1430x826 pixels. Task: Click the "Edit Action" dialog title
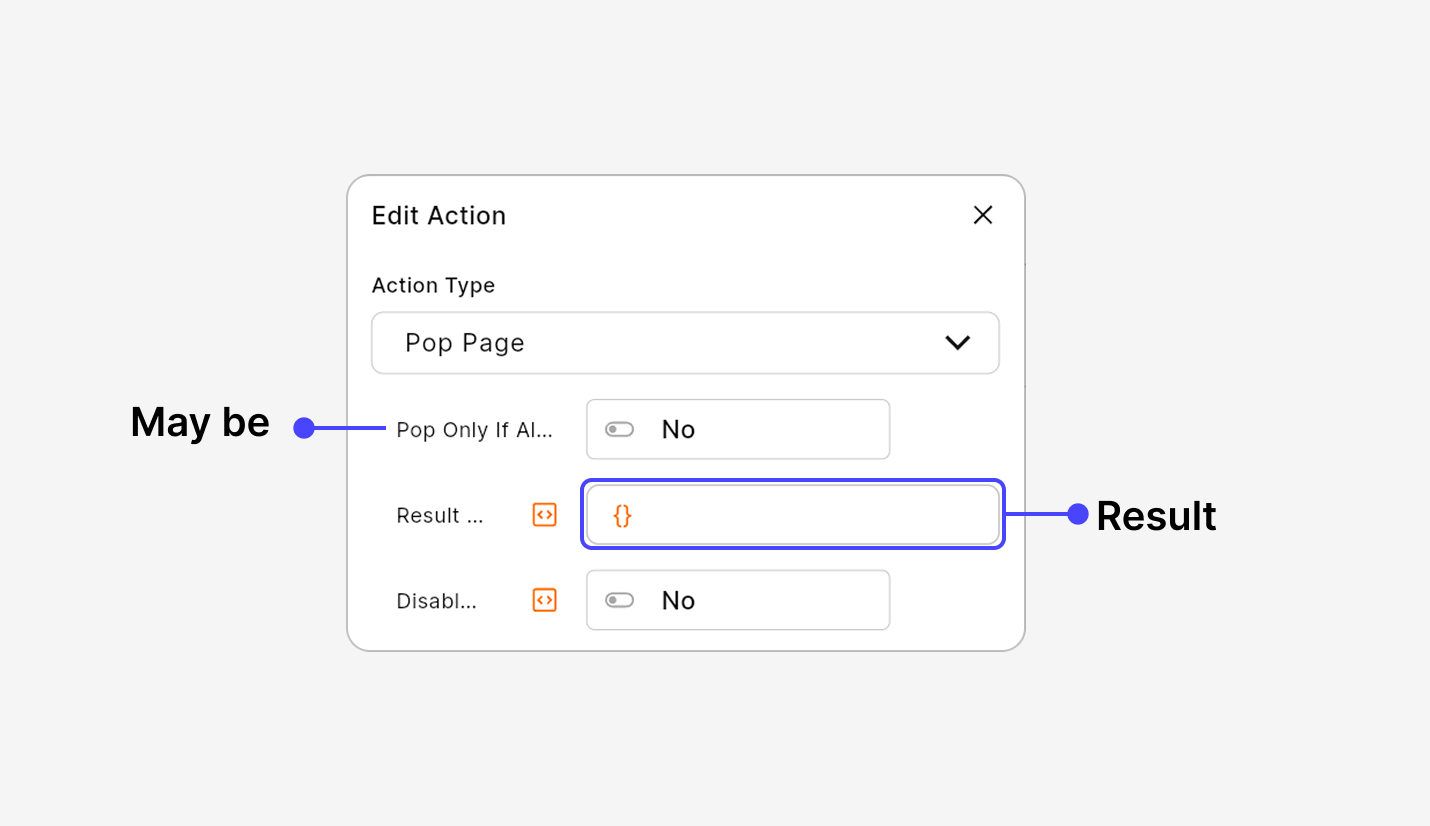click(x=439, y=216)
